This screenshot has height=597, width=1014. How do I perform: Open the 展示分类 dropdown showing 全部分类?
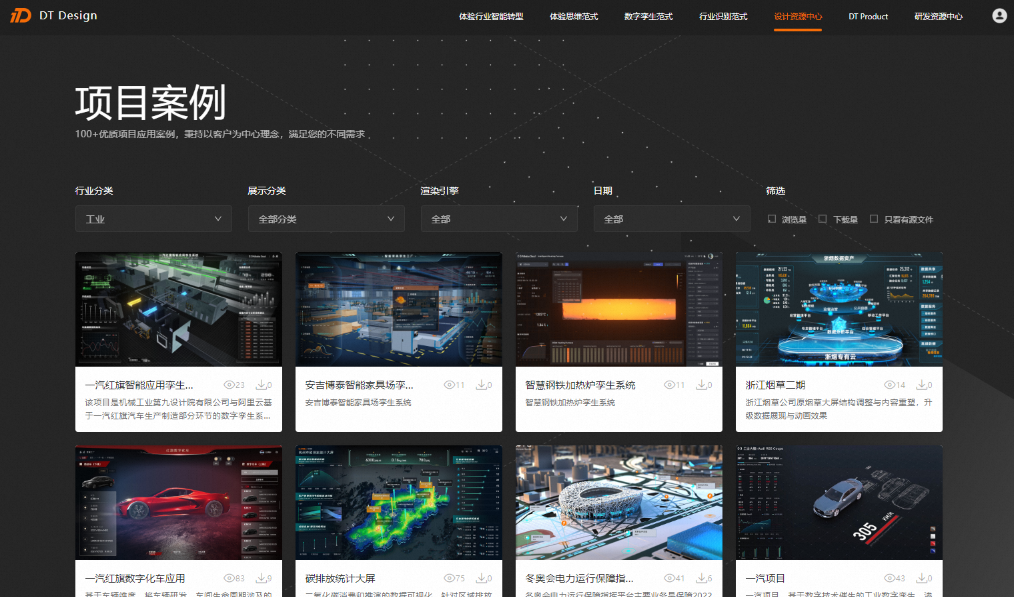[x=326, y=219]
